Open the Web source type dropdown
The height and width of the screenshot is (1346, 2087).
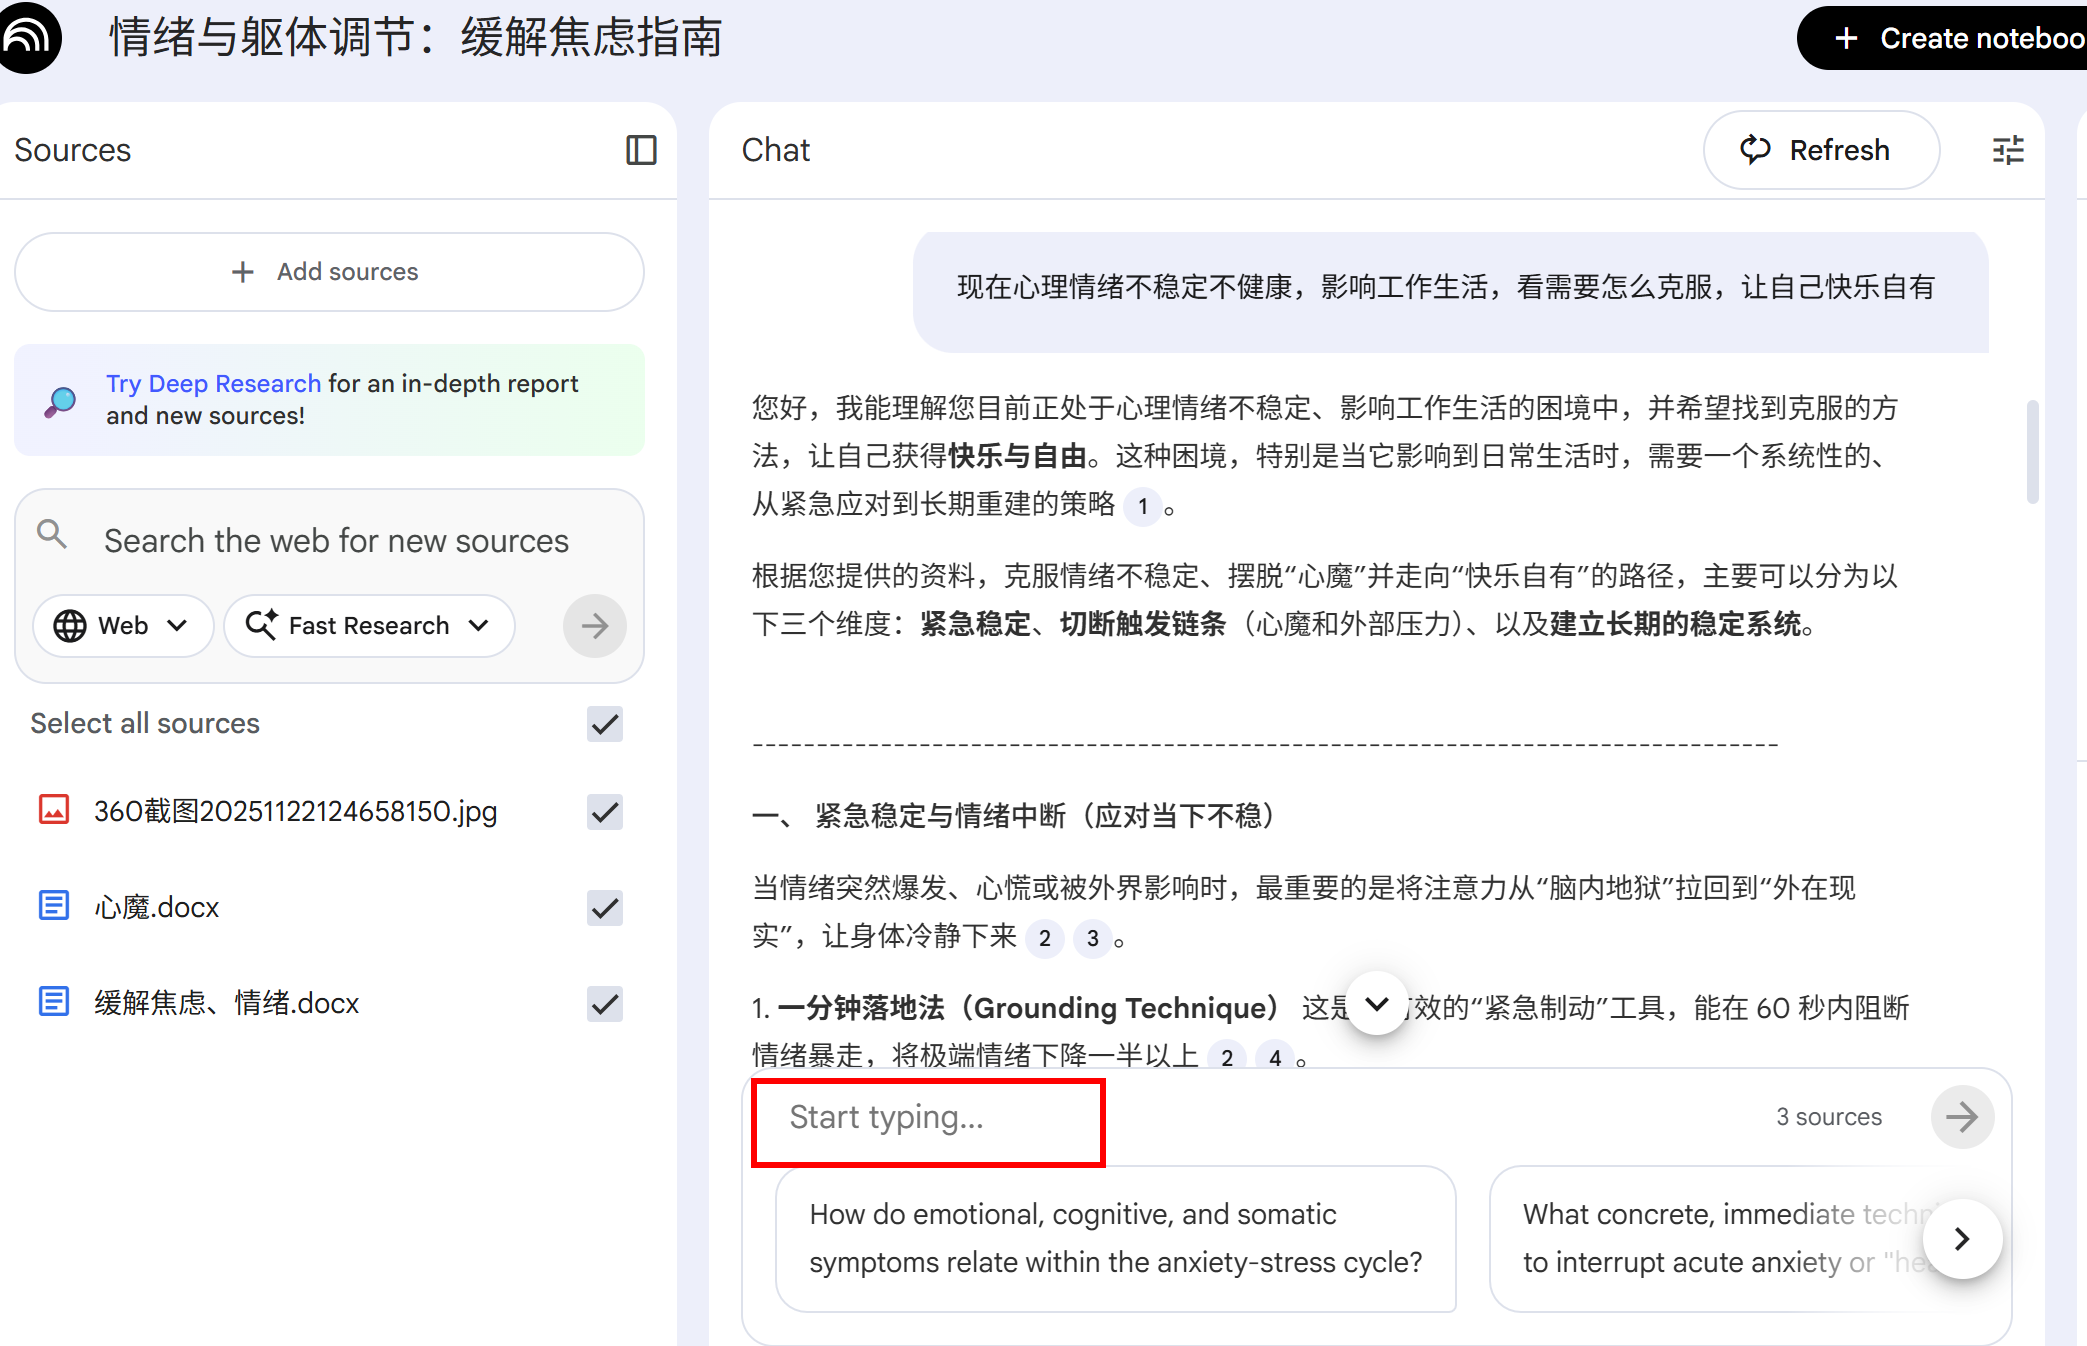[x=122, y=626]
